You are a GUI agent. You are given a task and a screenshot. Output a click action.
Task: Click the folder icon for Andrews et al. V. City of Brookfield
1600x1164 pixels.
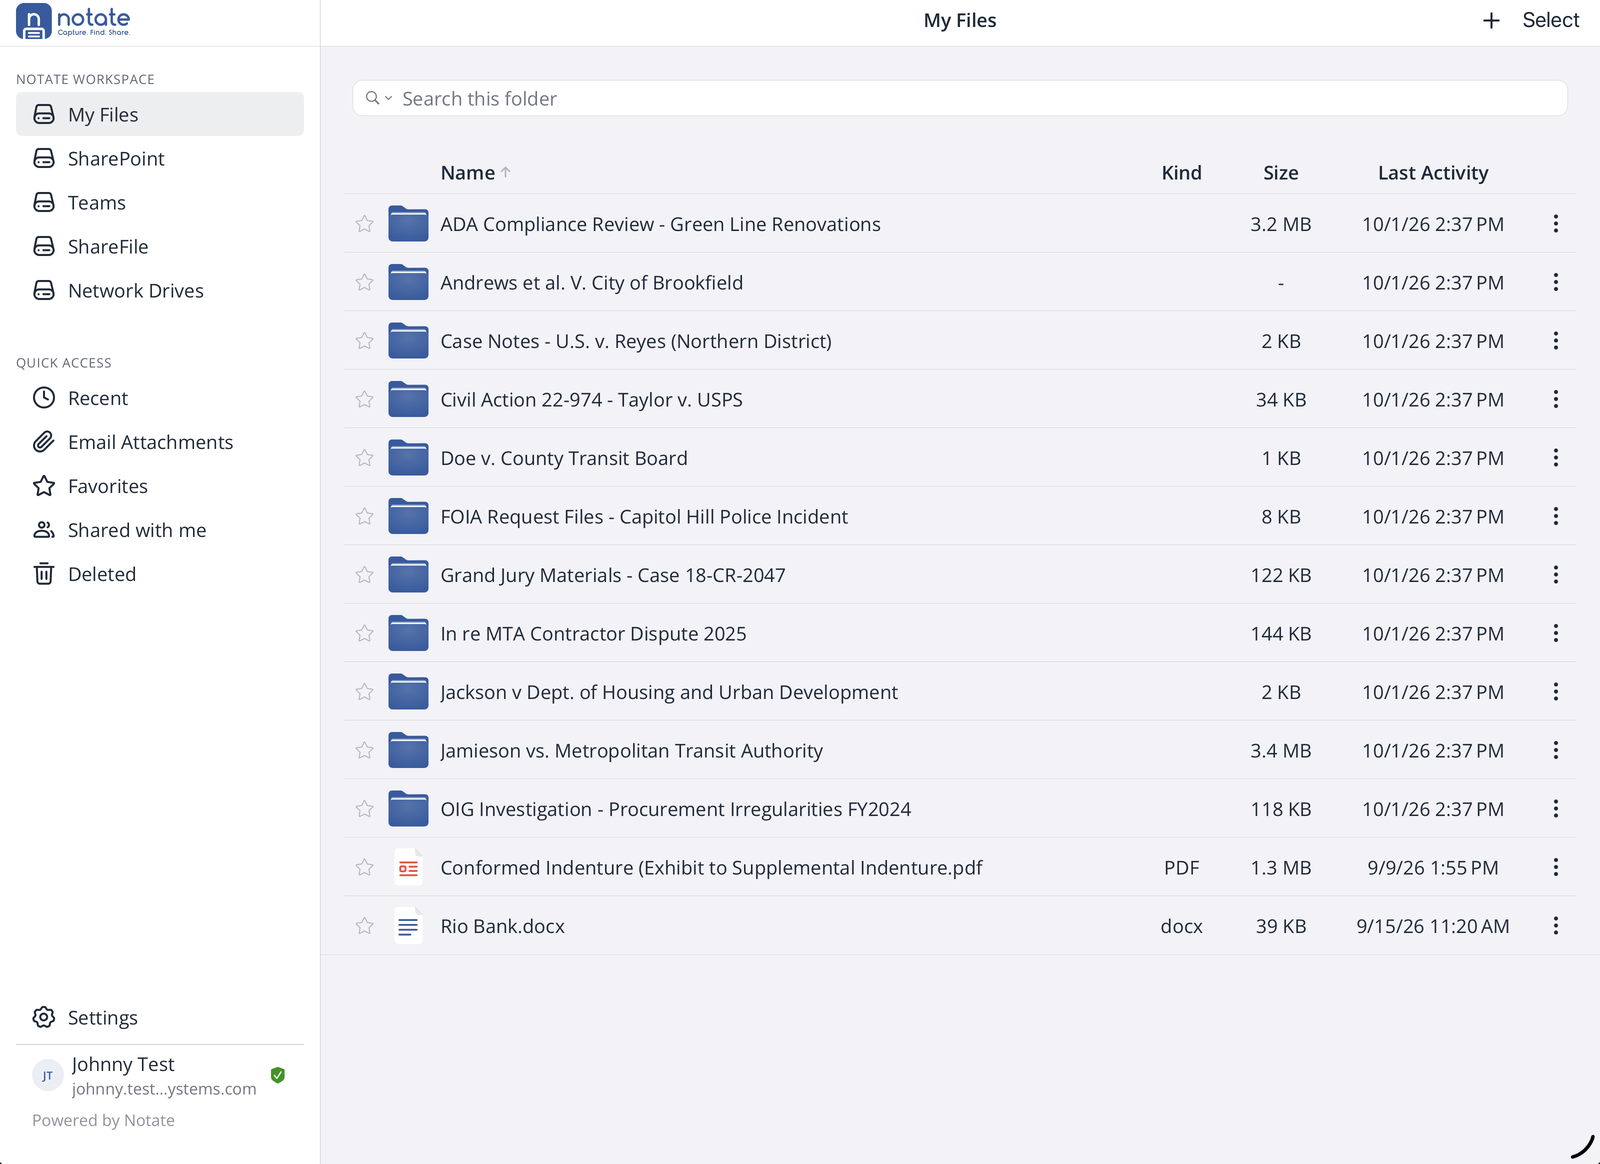[x=408, y=282]
